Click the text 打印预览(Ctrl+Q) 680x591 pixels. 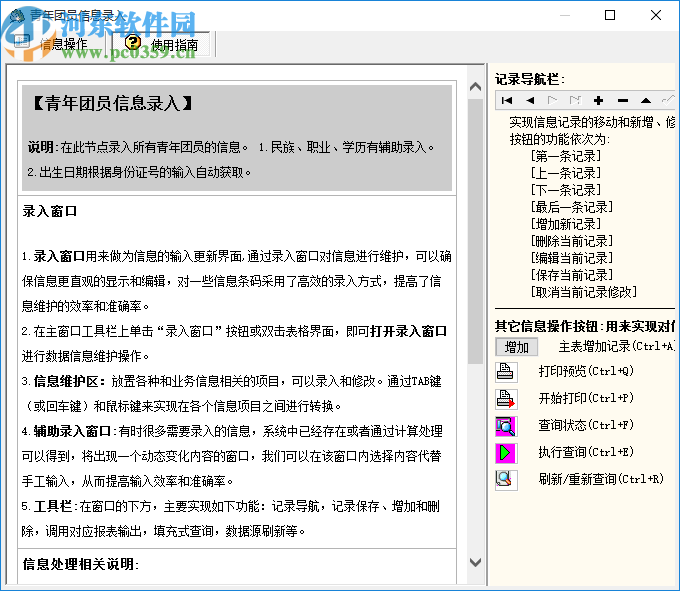click(x=586, y=371)
